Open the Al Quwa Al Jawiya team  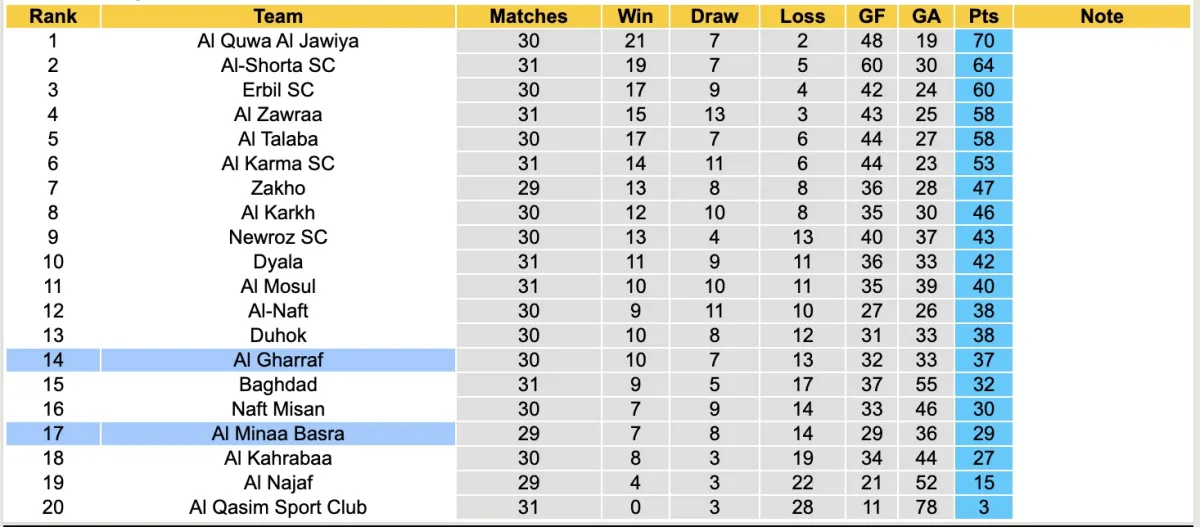coord(278,41)
